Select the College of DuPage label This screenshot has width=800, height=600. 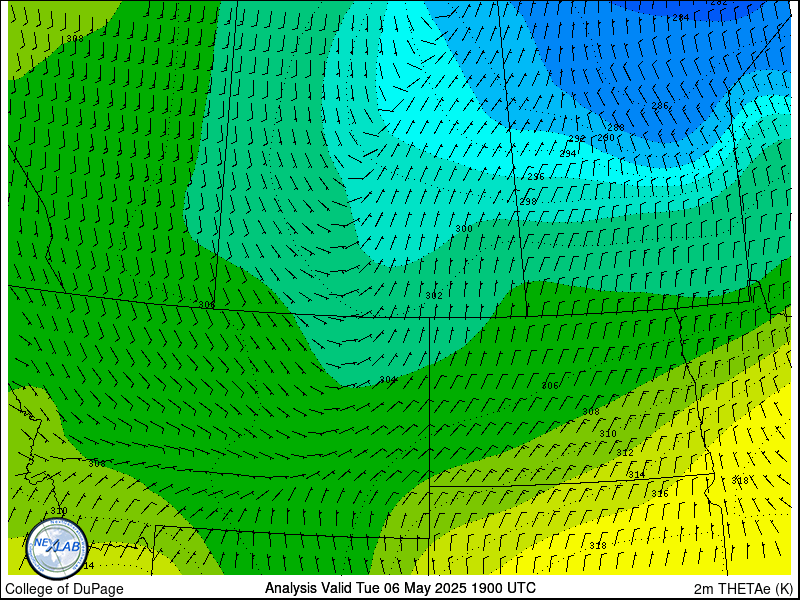[x=64, y=589]
